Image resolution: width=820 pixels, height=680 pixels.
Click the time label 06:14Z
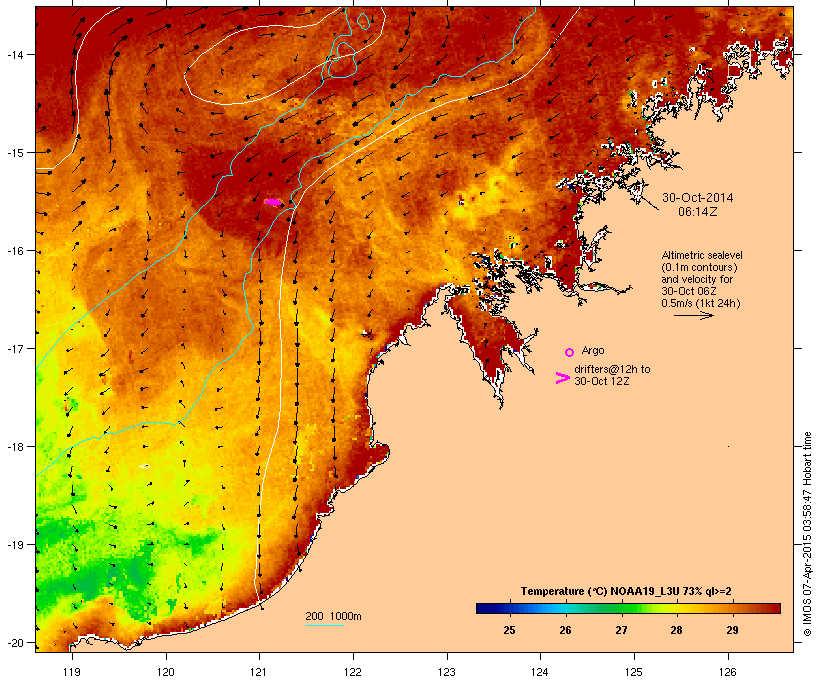coord(698,212)
